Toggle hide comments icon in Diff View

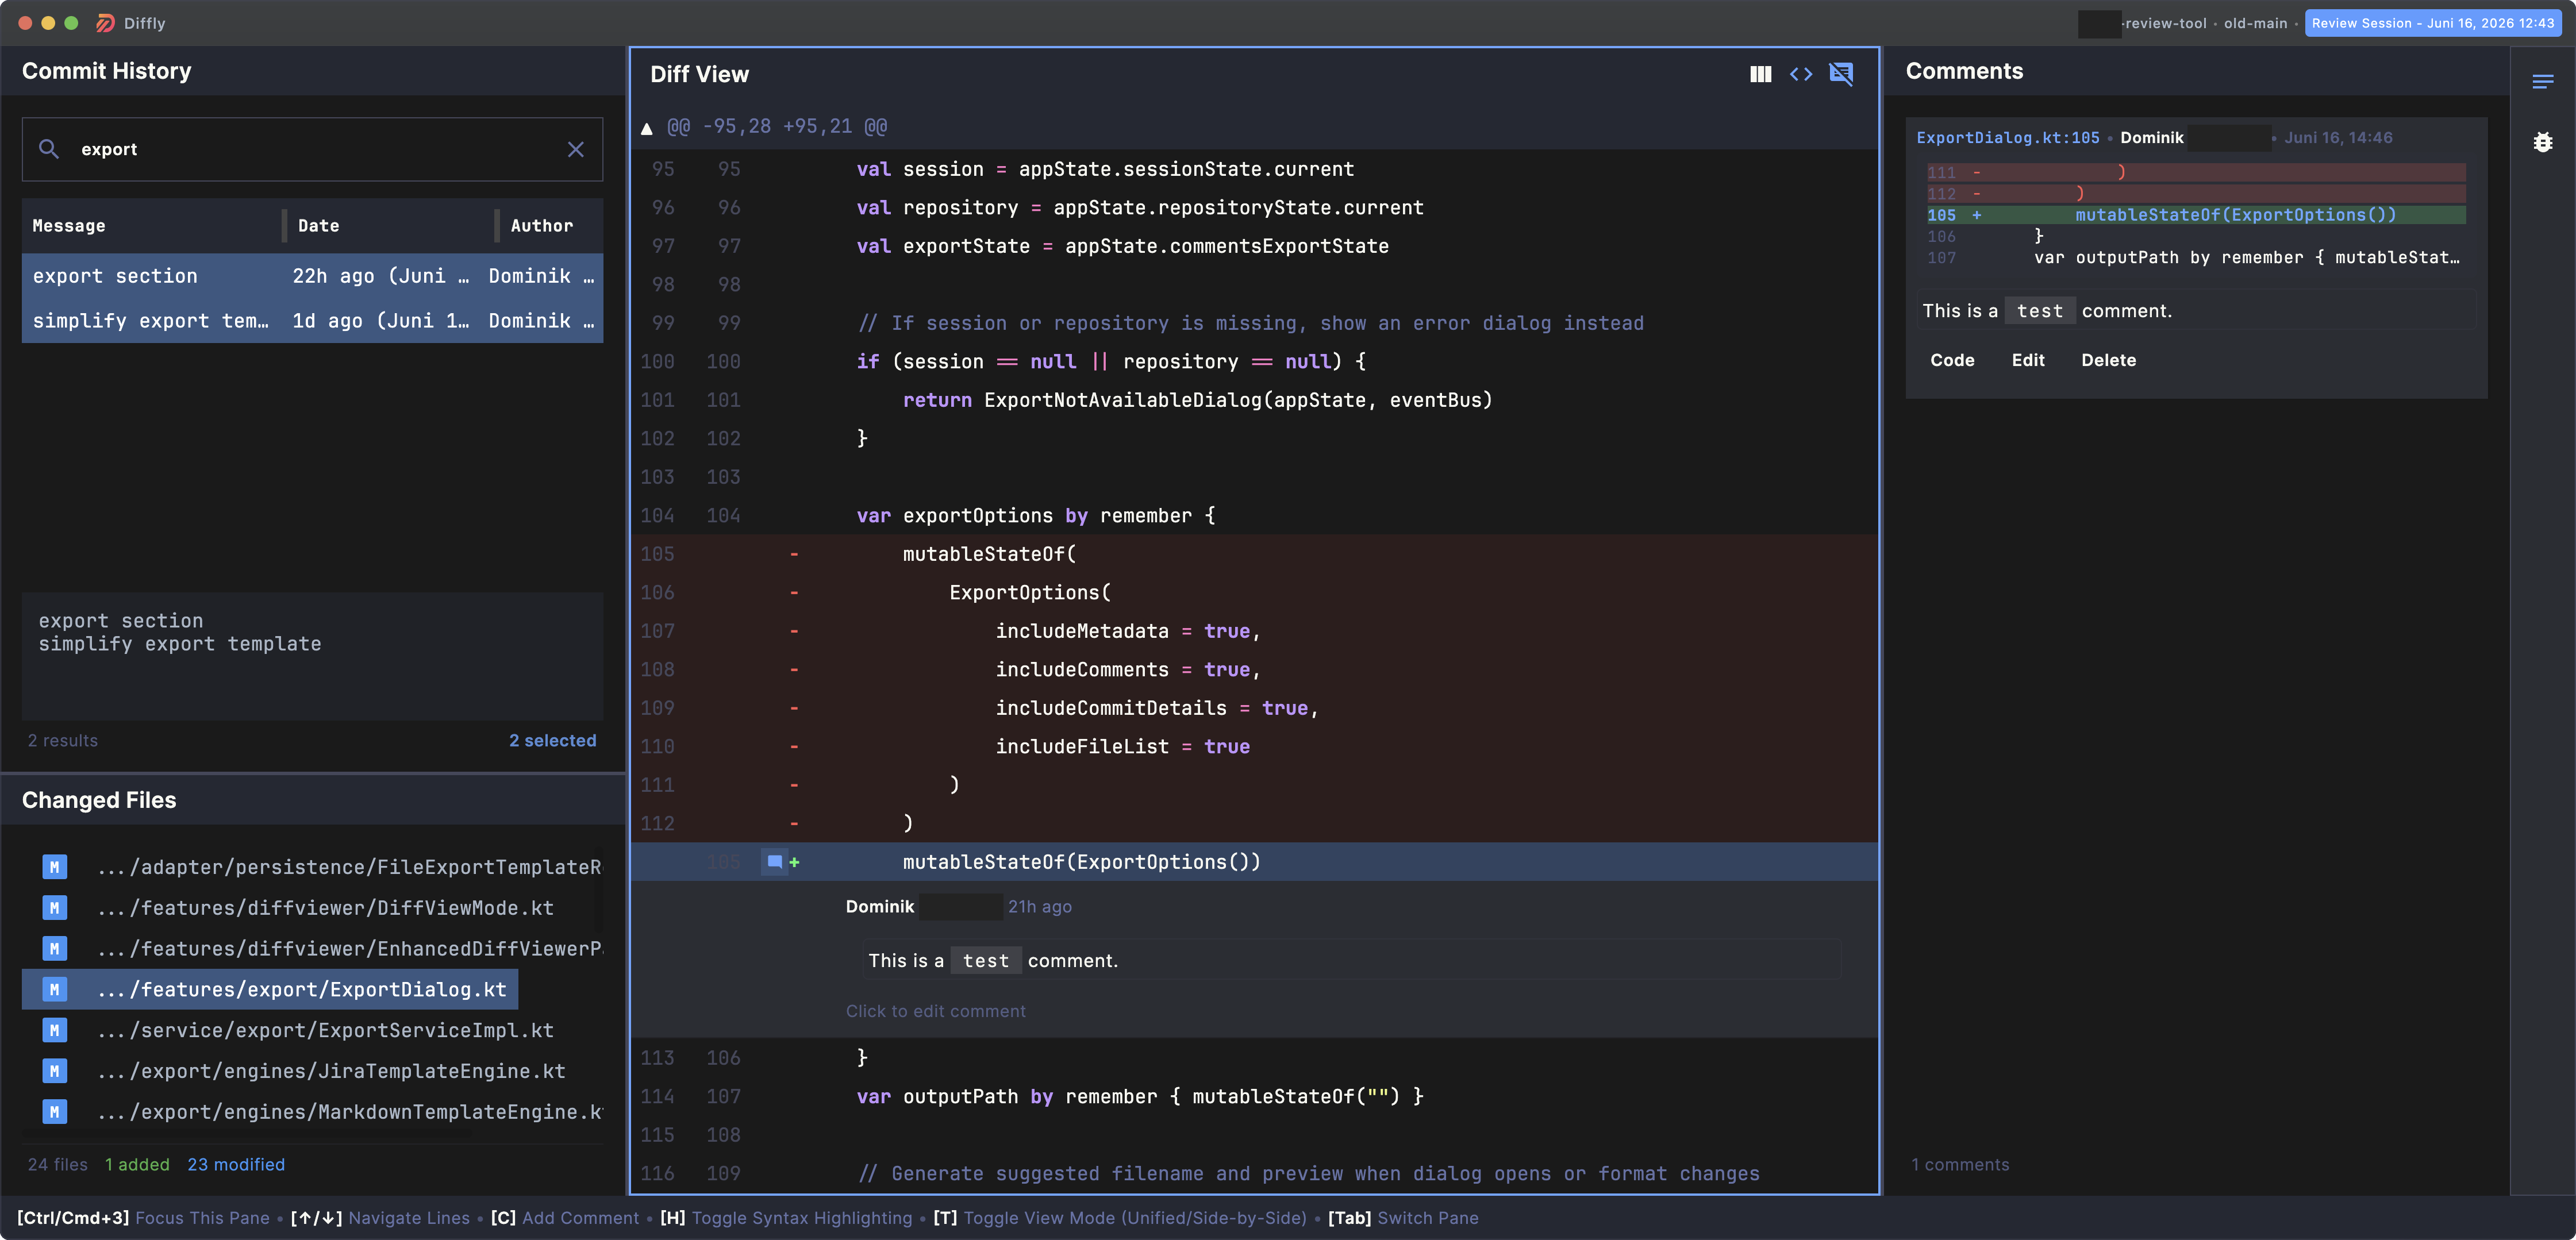pyautogui.click(x=1841, y=74)
